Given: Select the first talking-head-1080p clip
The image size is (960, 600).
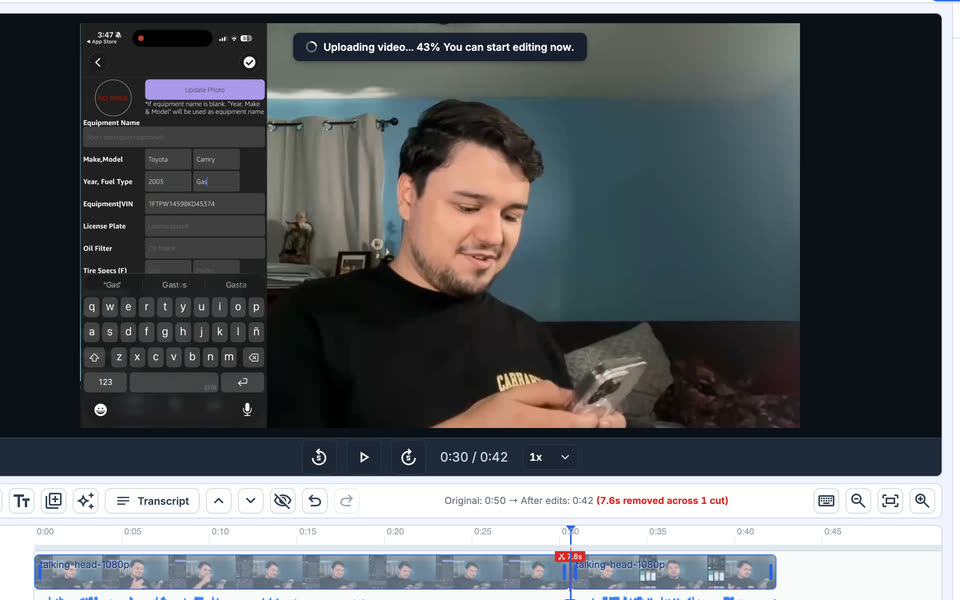Looking at the screenshot, I should click(x=300, y=572).
